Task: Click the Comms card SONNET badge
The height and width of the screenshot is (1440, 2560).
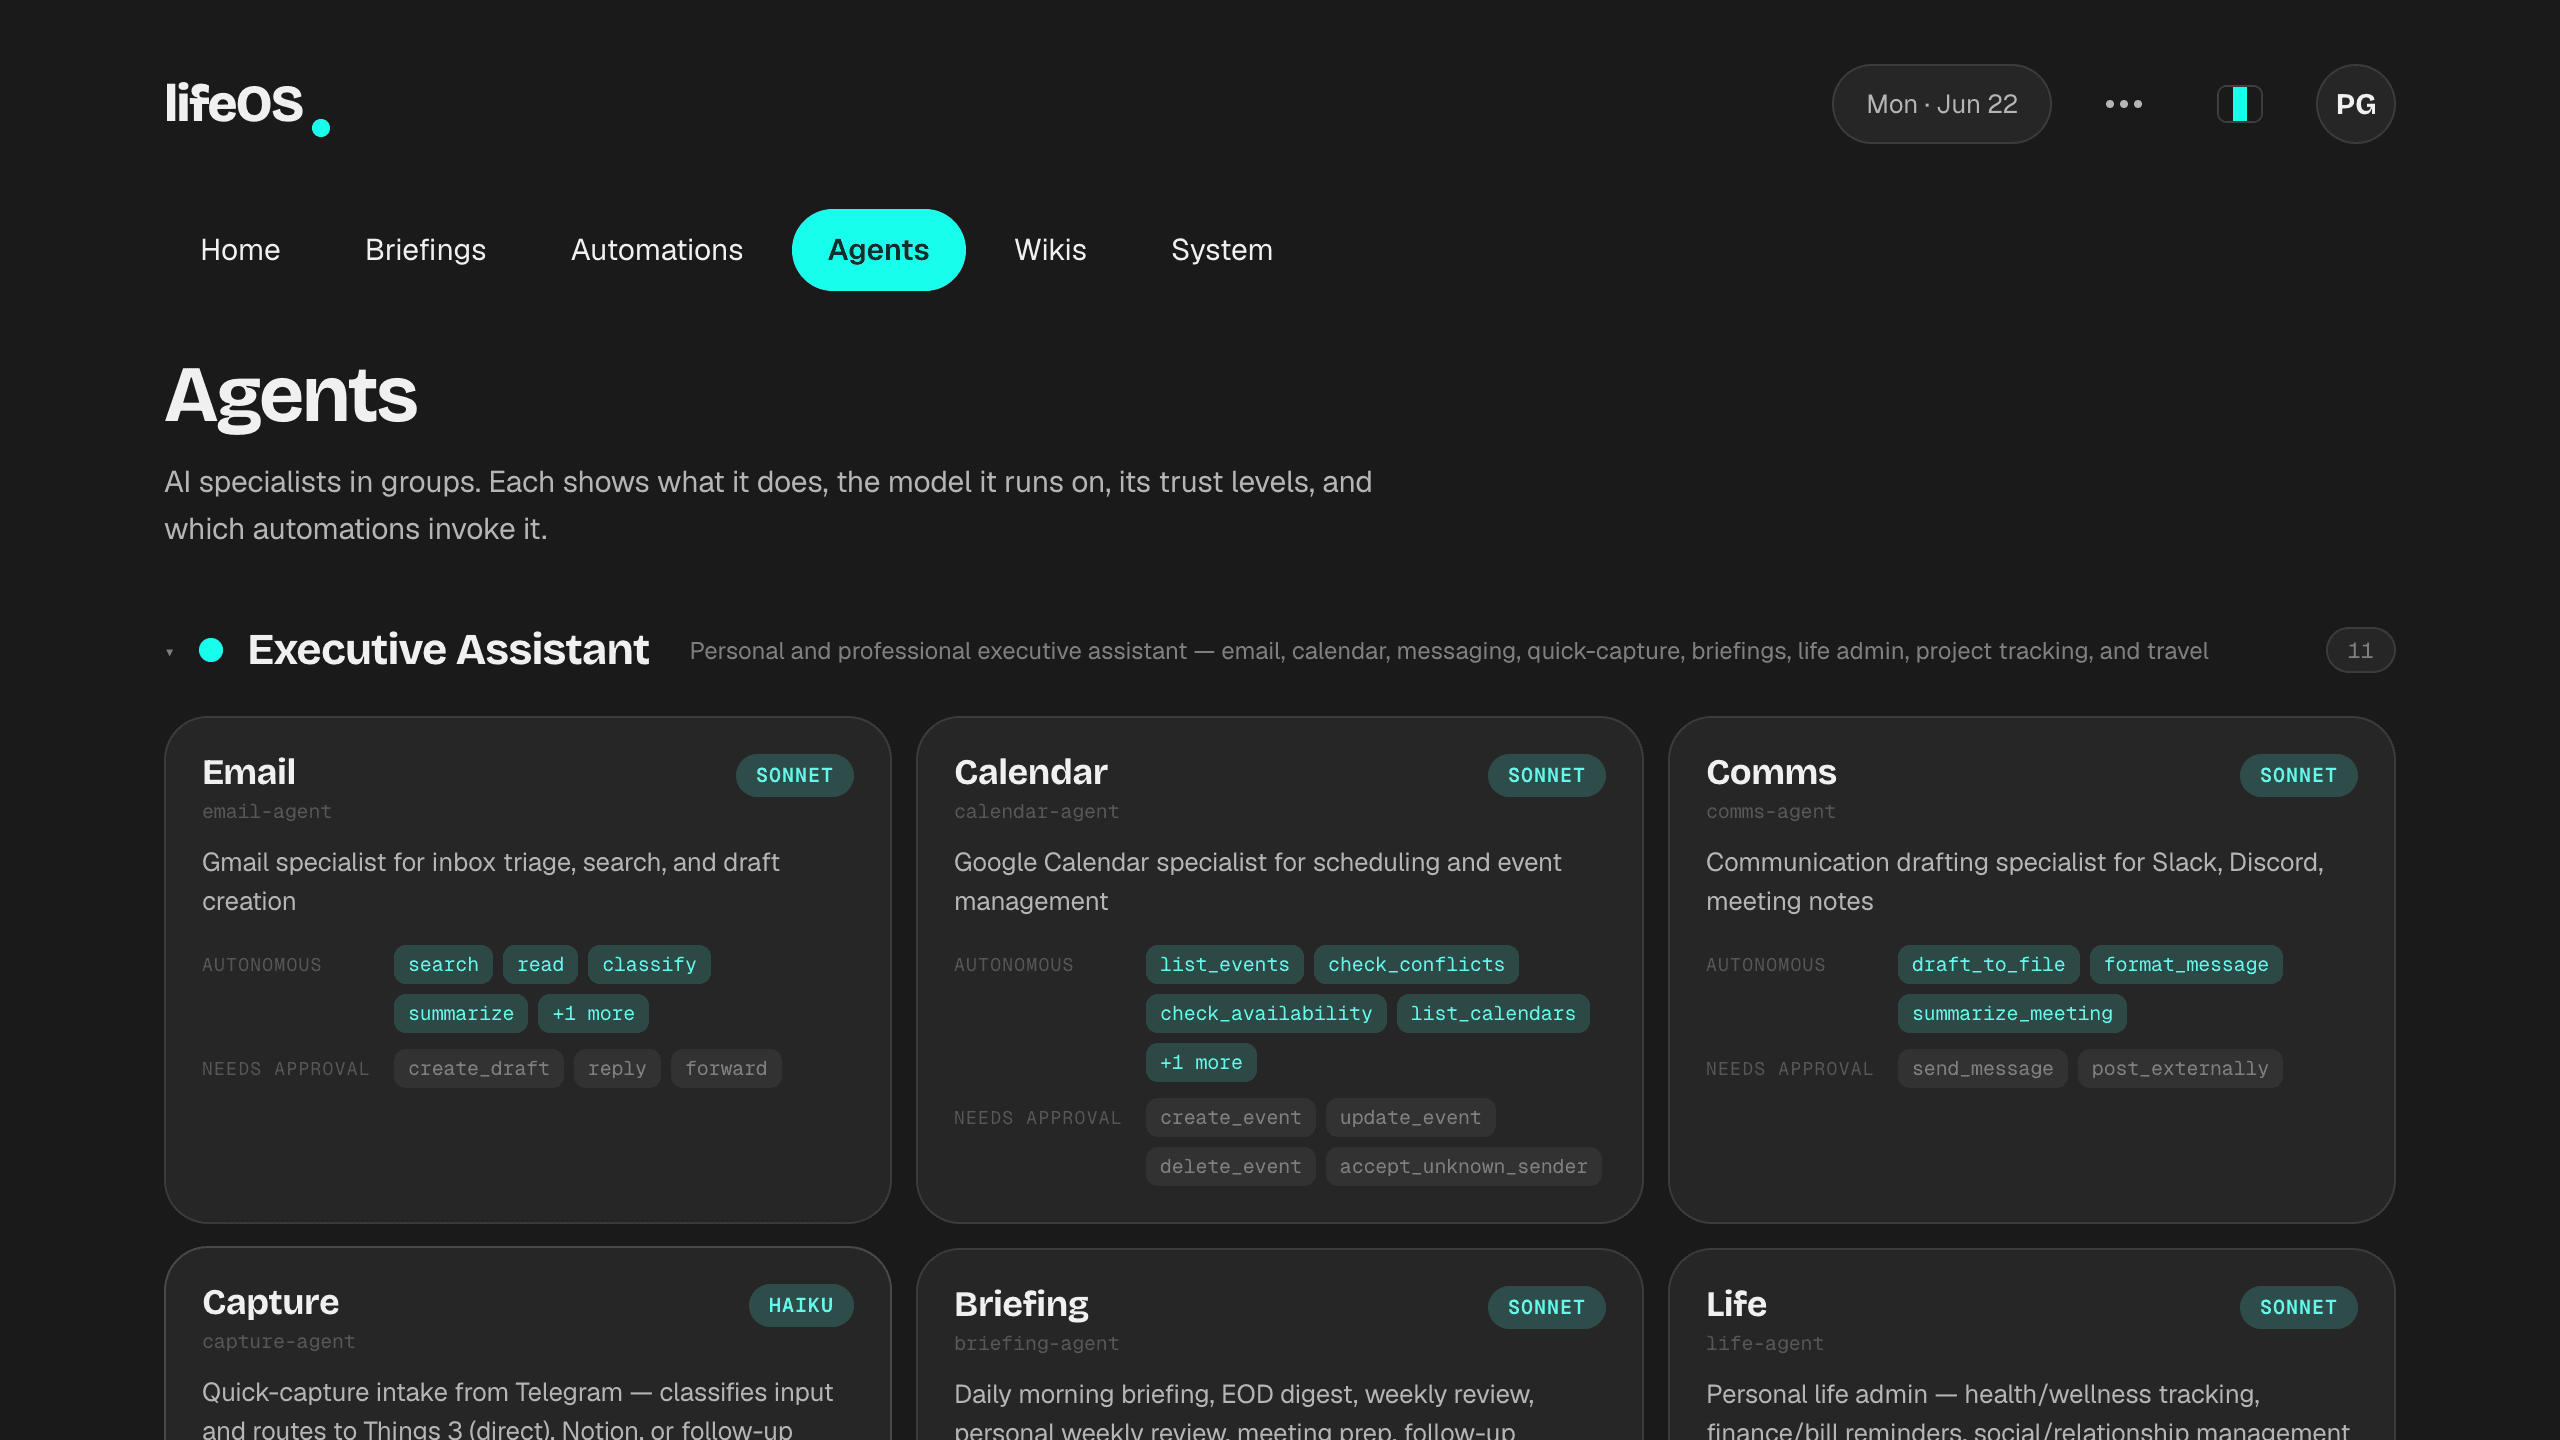Action: (2298, 775)
